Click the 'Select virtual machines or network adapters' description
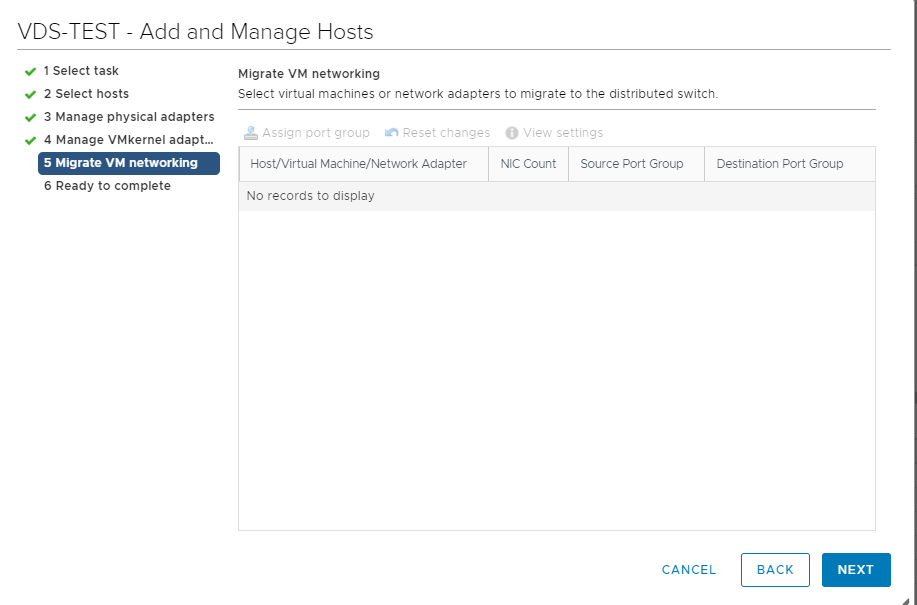Screen dimensions: 917x605 [478, 94]
